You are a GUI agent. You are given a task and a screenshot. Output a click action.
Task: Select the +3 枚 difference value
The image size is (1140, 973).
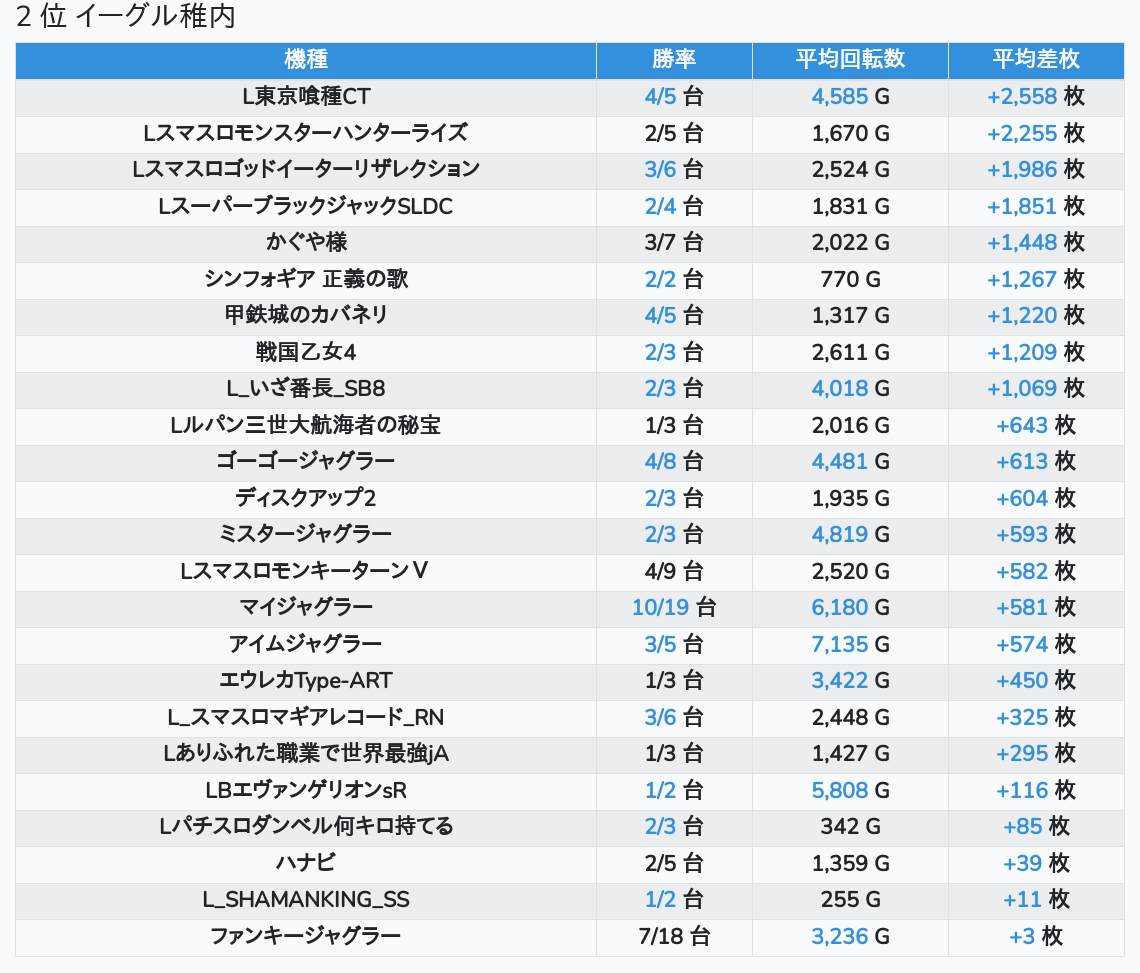click(x=1036, y=936)
